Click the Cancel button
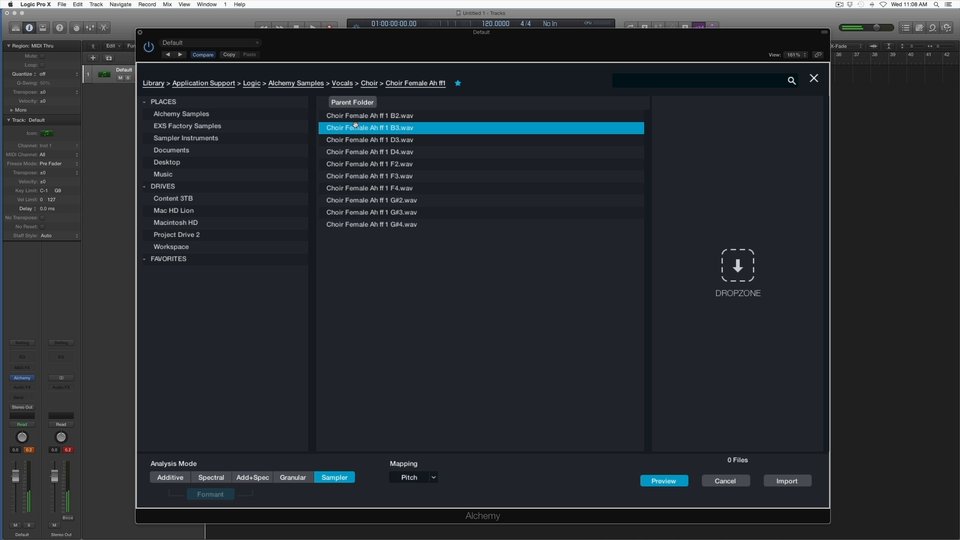960x540 pixels. 725,481
